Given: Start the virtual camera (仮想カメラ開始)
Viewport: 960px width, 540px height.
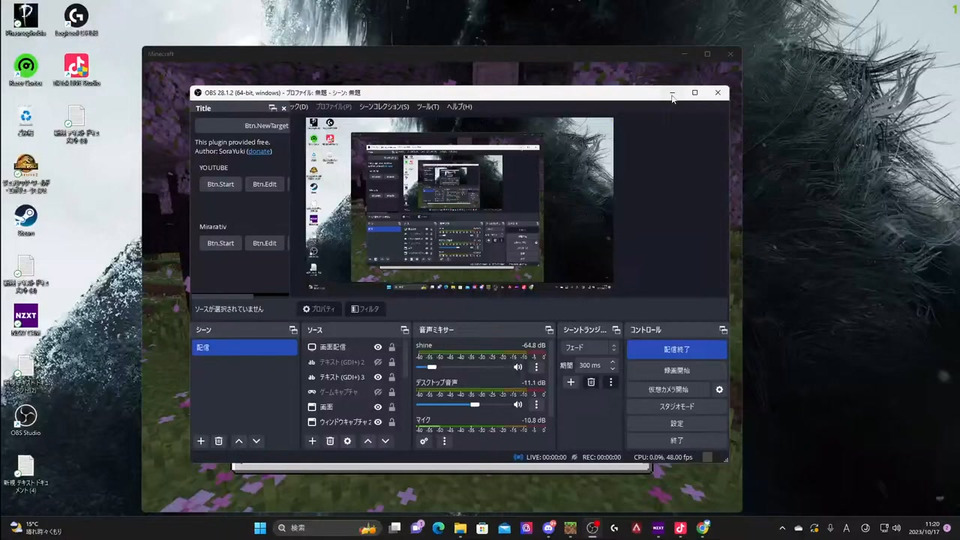Looking at the screenshot, I should point(668,389).
